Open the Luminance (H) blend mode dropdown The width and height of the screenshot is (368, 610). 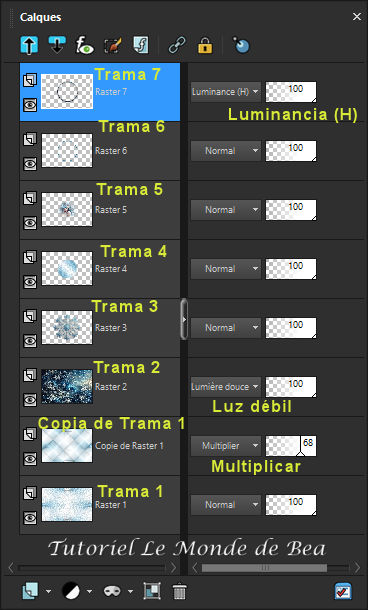226,92
